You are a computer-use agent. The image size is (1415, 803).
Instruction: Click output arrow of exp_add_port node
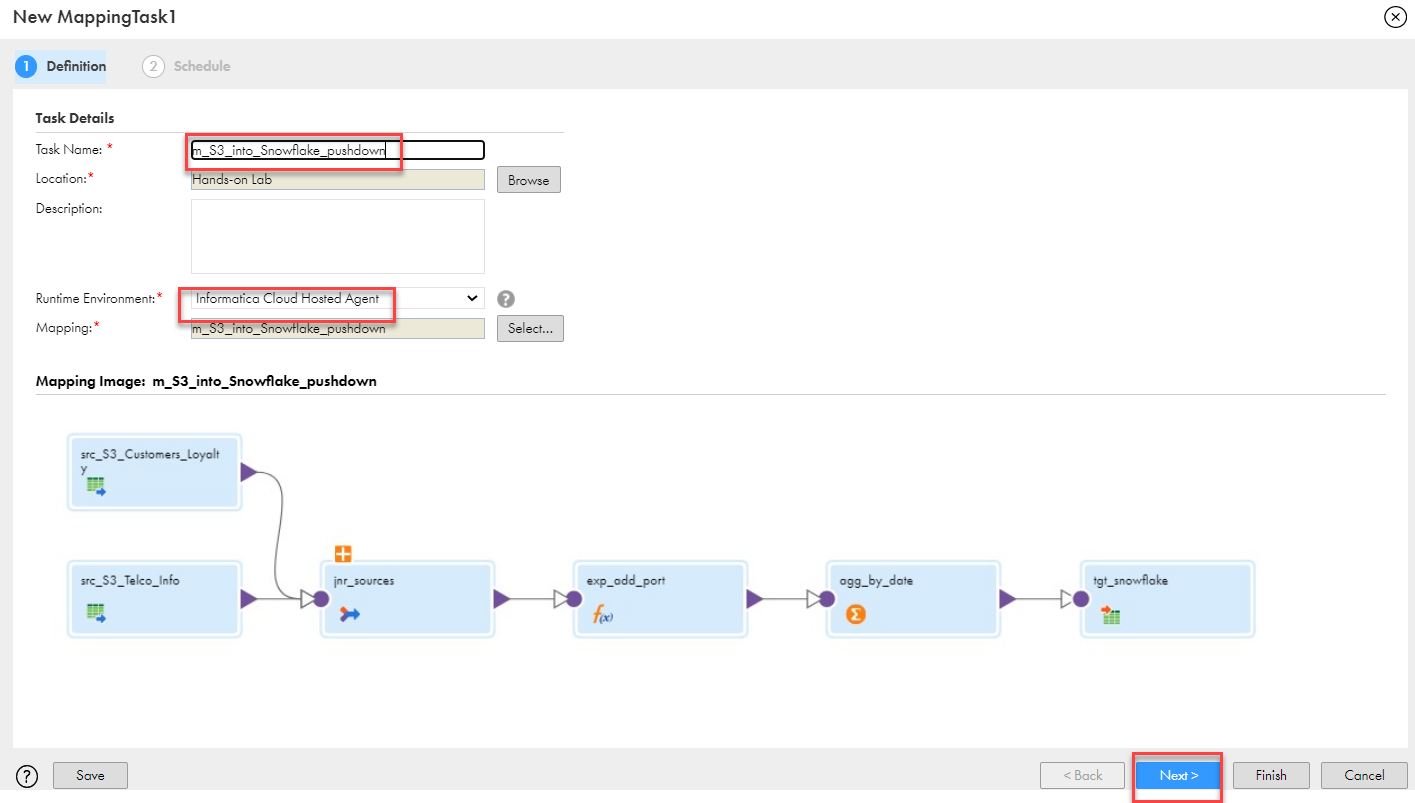pos(755,599)
